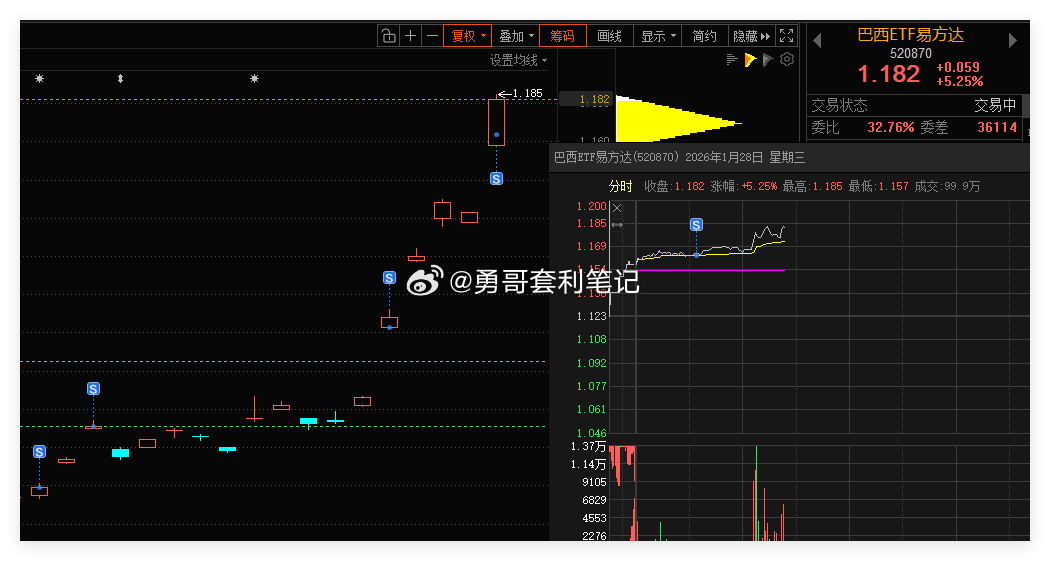Viewport: 1050px width, 561px height.
Task: Click the stock code 520870
Action: tap(910, 53)
